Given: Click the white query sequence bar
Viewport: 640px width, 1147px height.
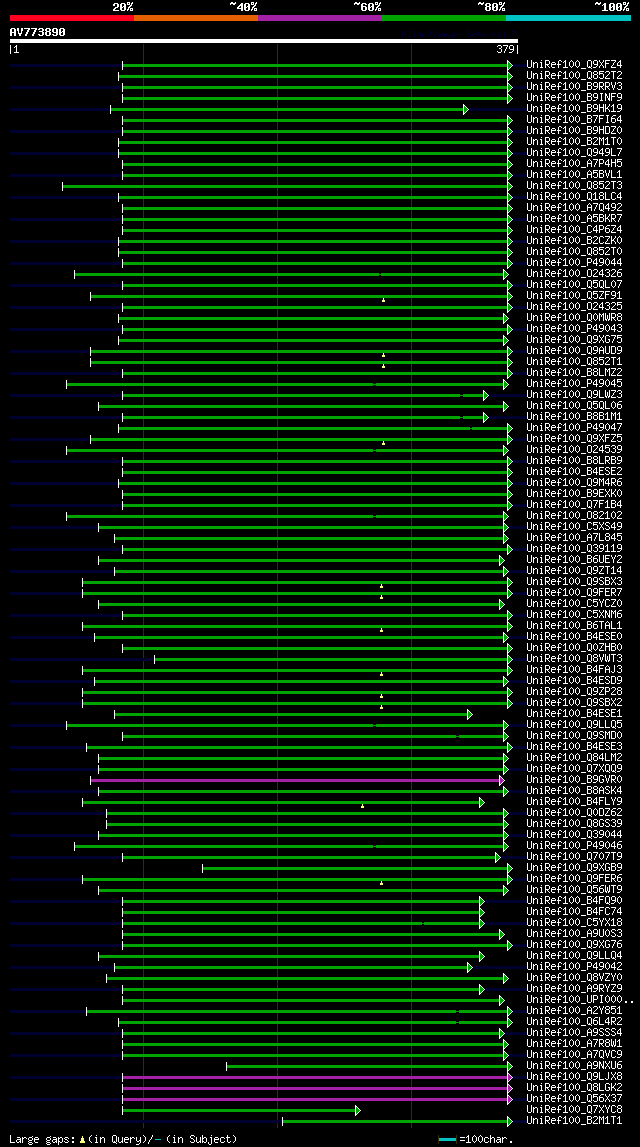Looking at the screenshot, I should pos(263,42).
